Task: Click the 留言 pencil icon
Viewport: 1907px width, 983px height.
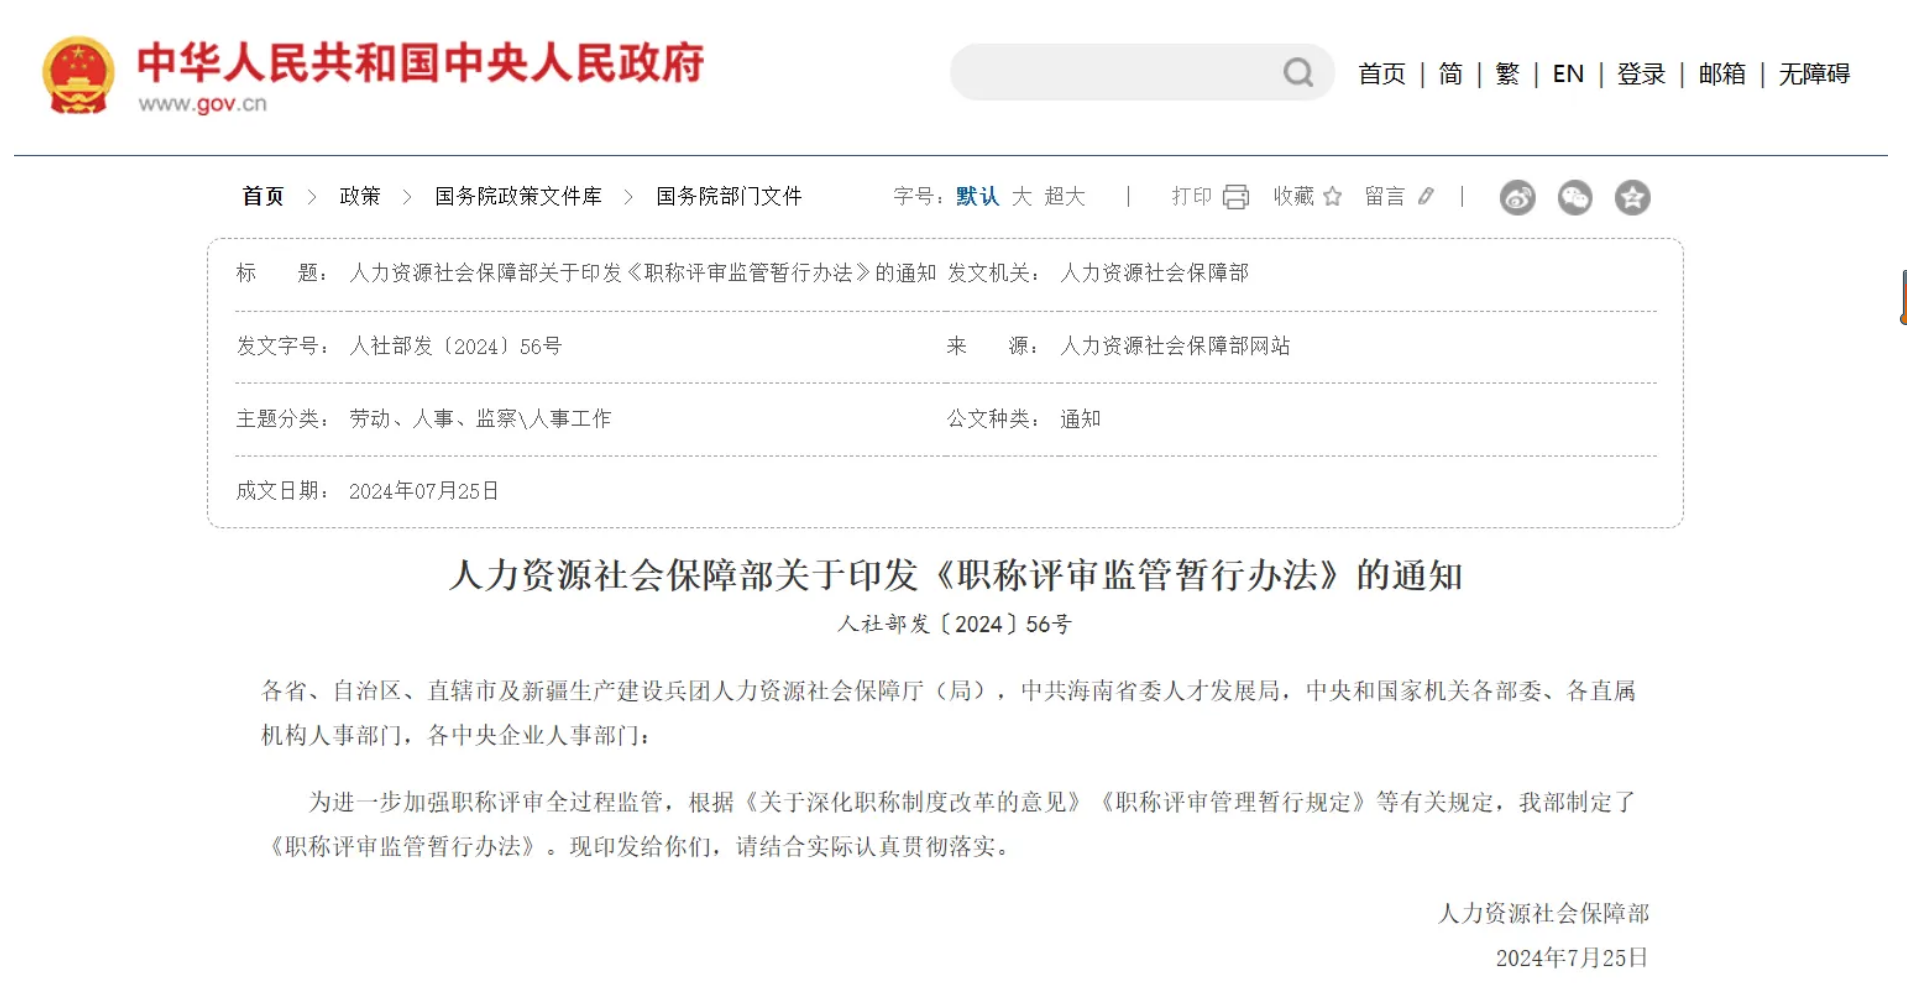Action: tap(1426, 196)
